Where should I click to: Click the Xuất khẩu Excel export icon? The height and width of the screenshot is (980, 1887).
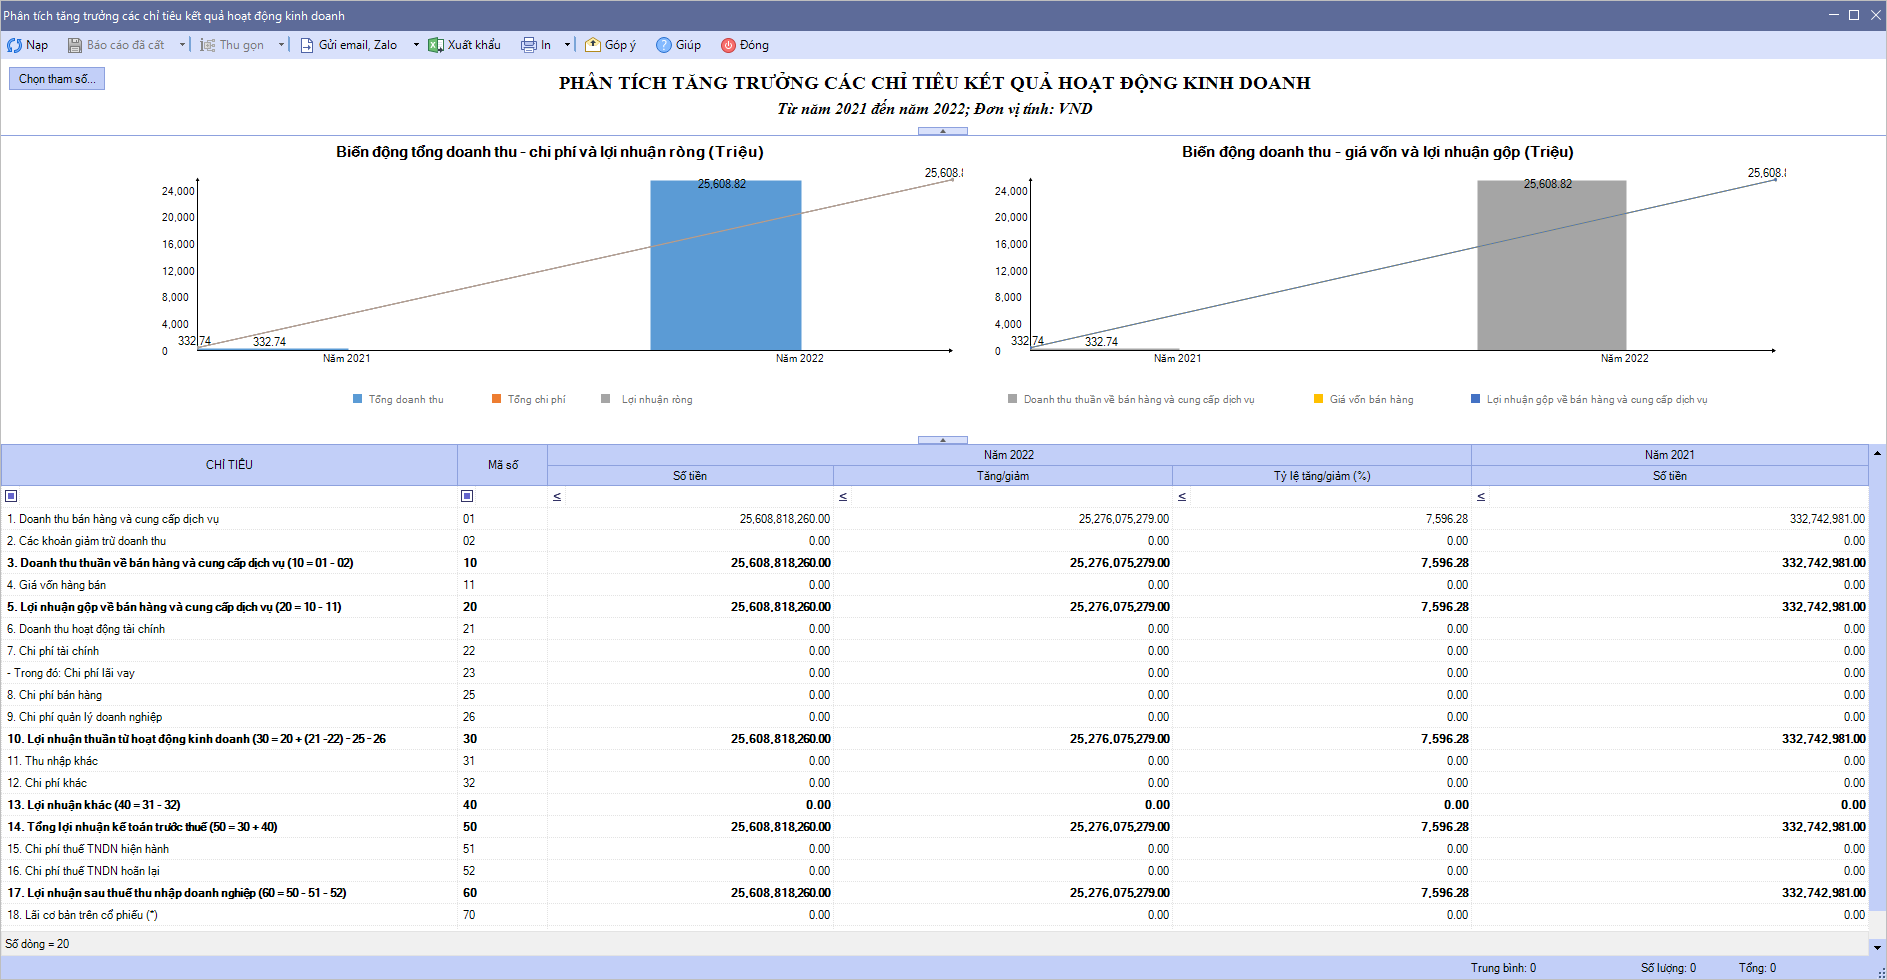[x=435, y=45]
